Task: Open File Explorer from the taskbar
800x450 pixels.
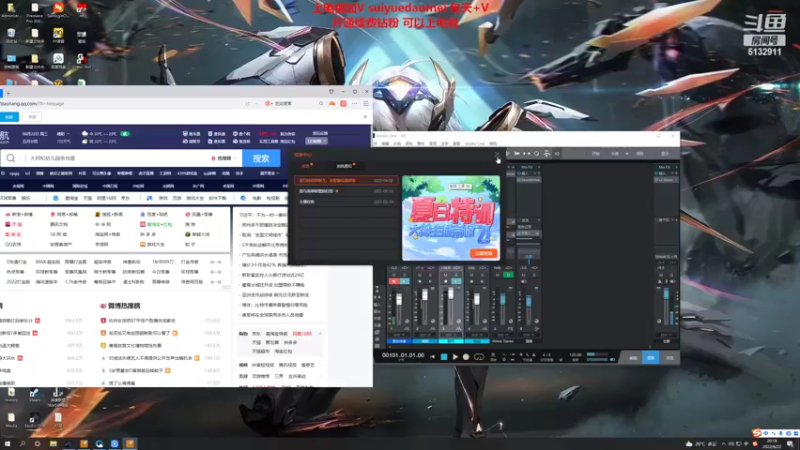Action: pyautogui.click(x=53, y=444)
